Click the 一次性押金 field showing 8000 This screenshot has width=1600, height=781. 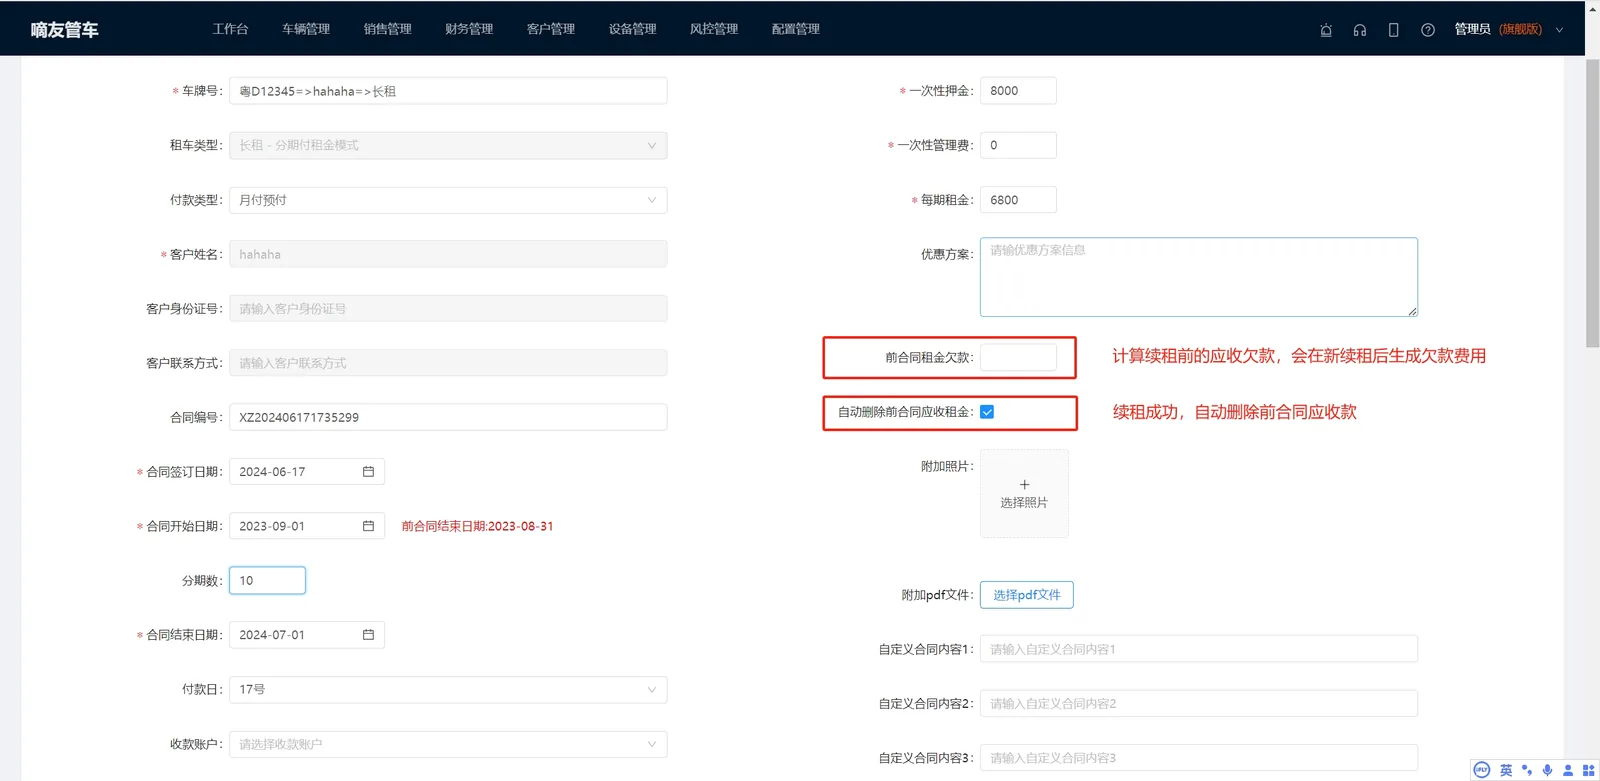1018,91
